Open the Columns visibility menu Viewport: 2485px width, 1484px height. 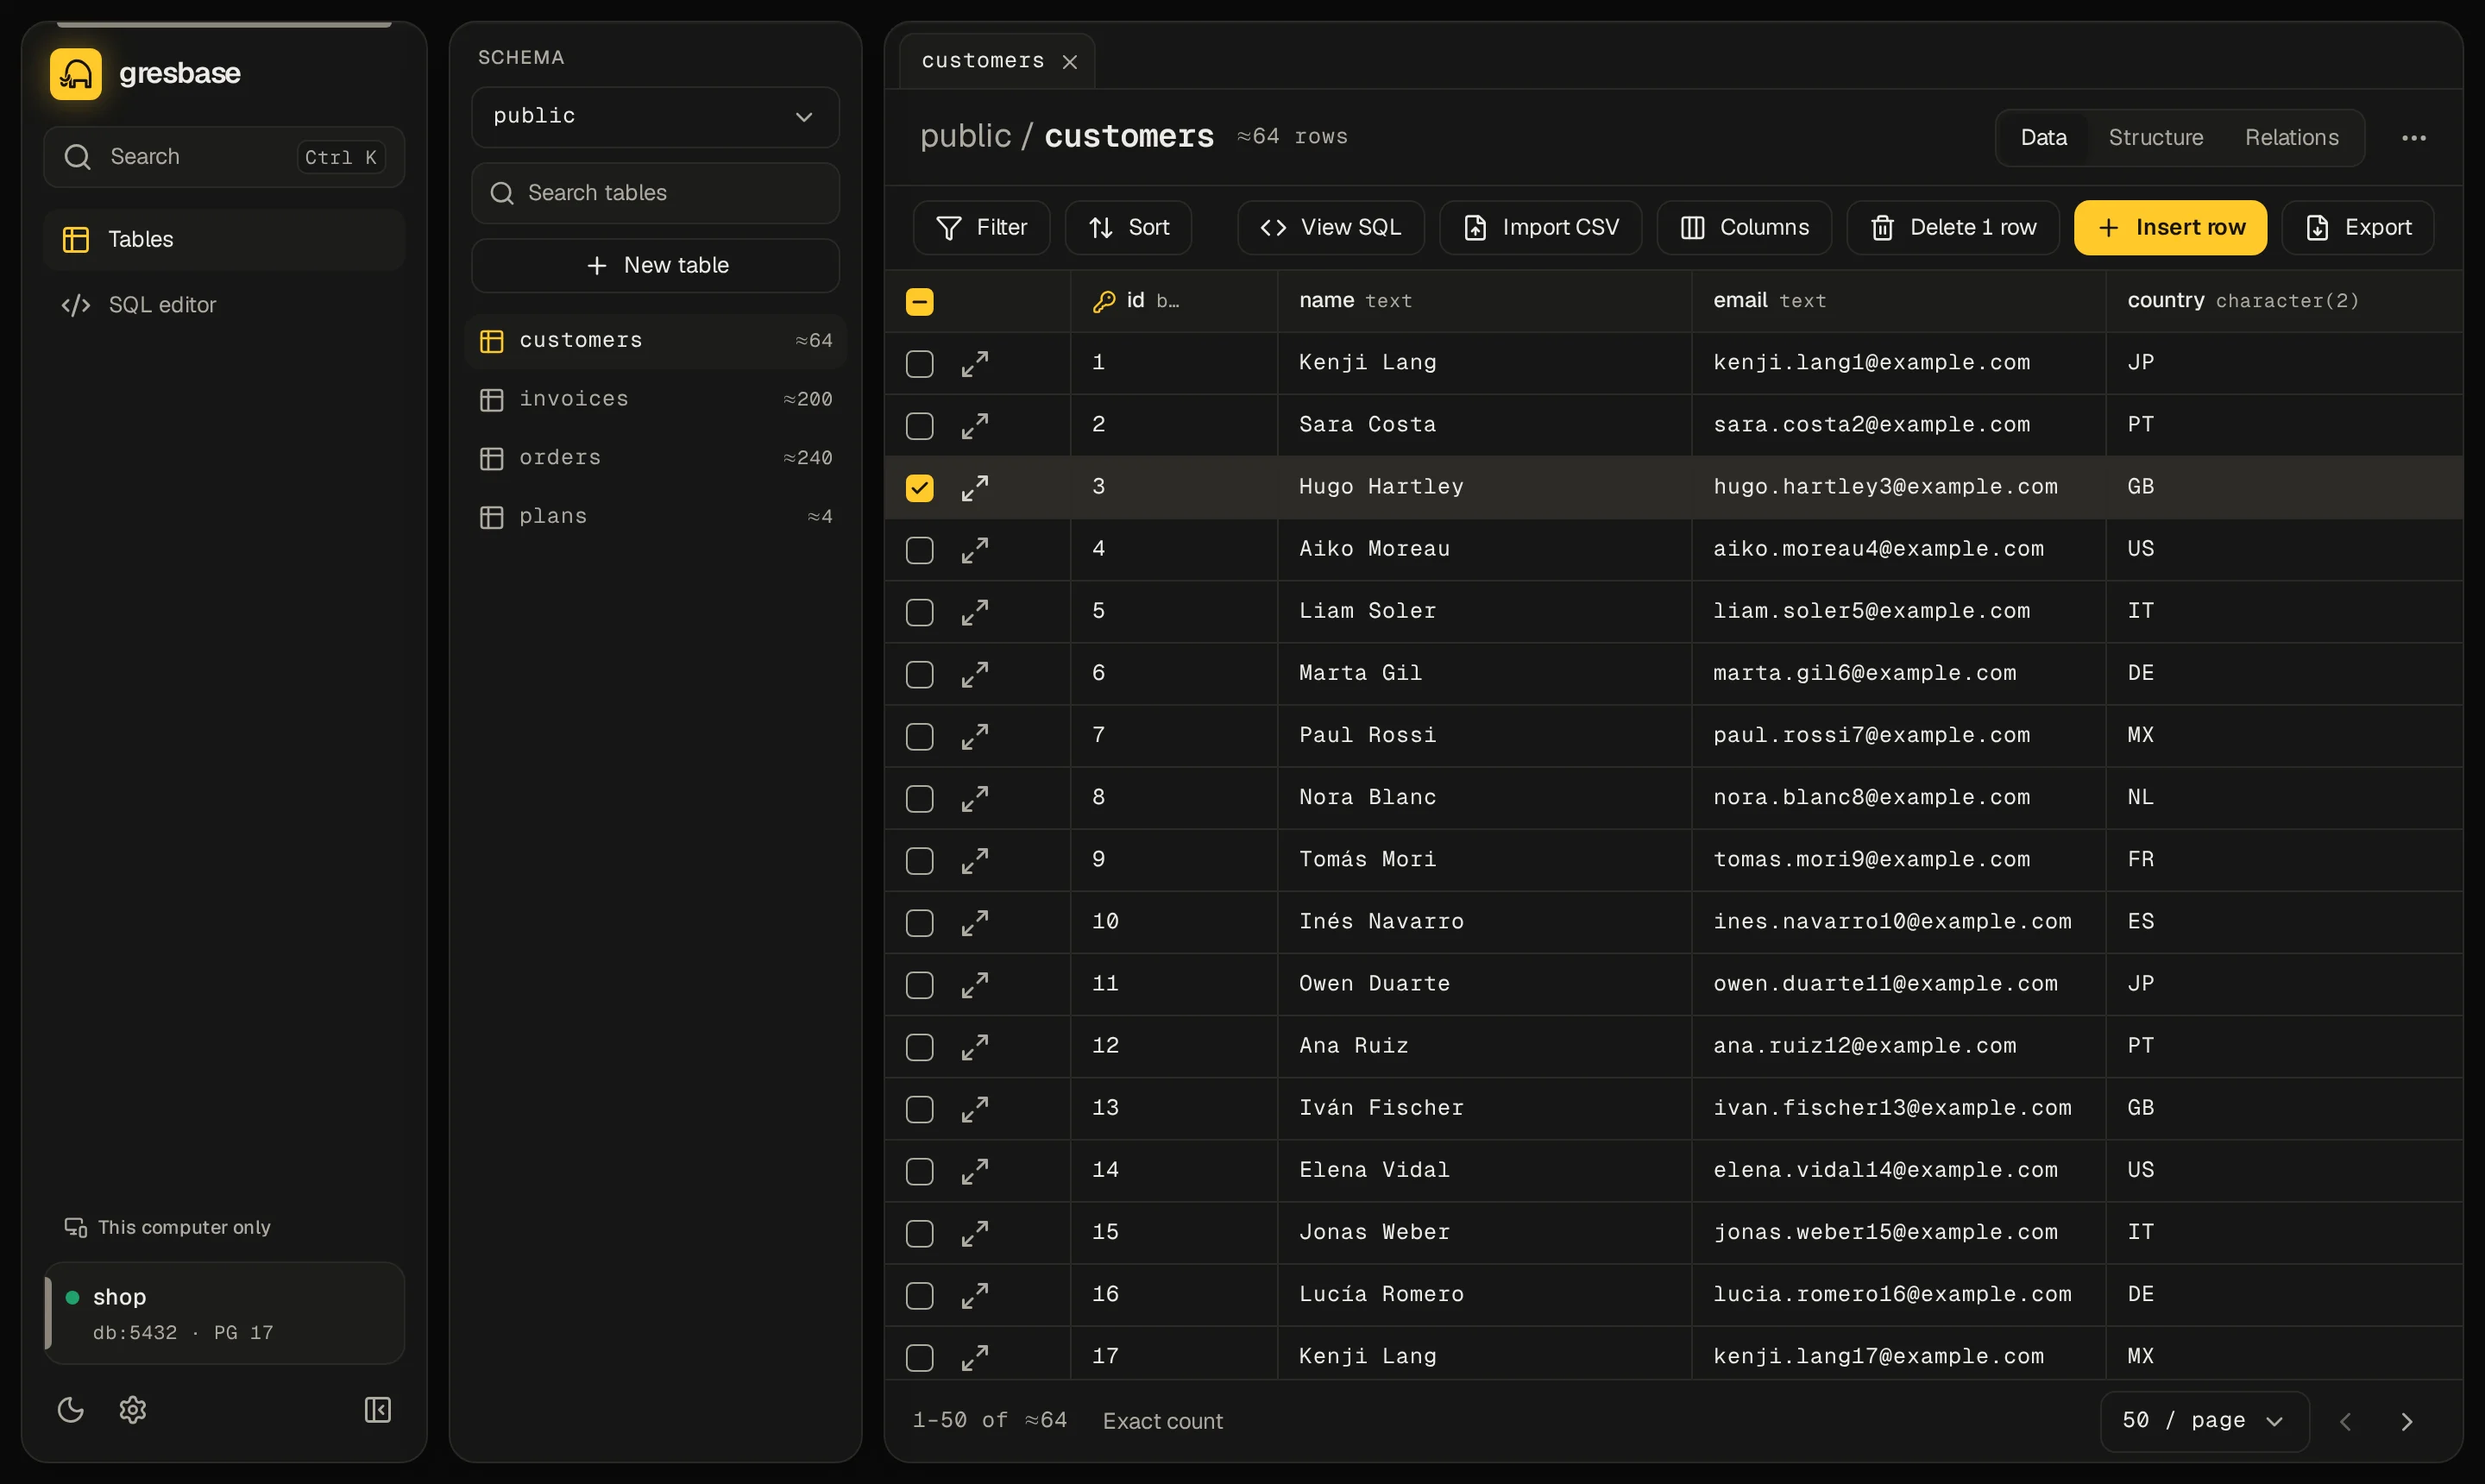(x=1743, y=228)
